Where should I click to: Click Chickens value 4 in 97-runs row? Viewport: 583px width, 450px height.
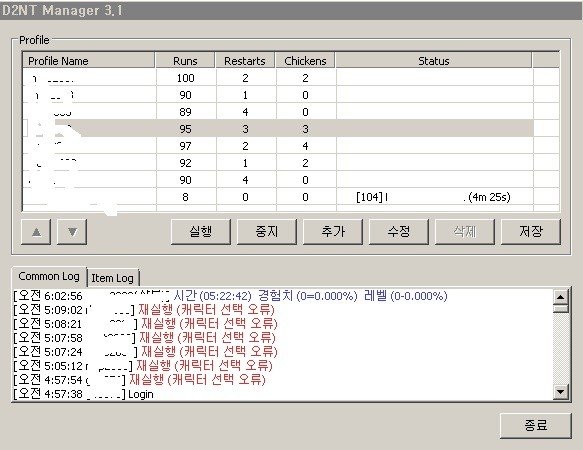[x=305, y=146]
